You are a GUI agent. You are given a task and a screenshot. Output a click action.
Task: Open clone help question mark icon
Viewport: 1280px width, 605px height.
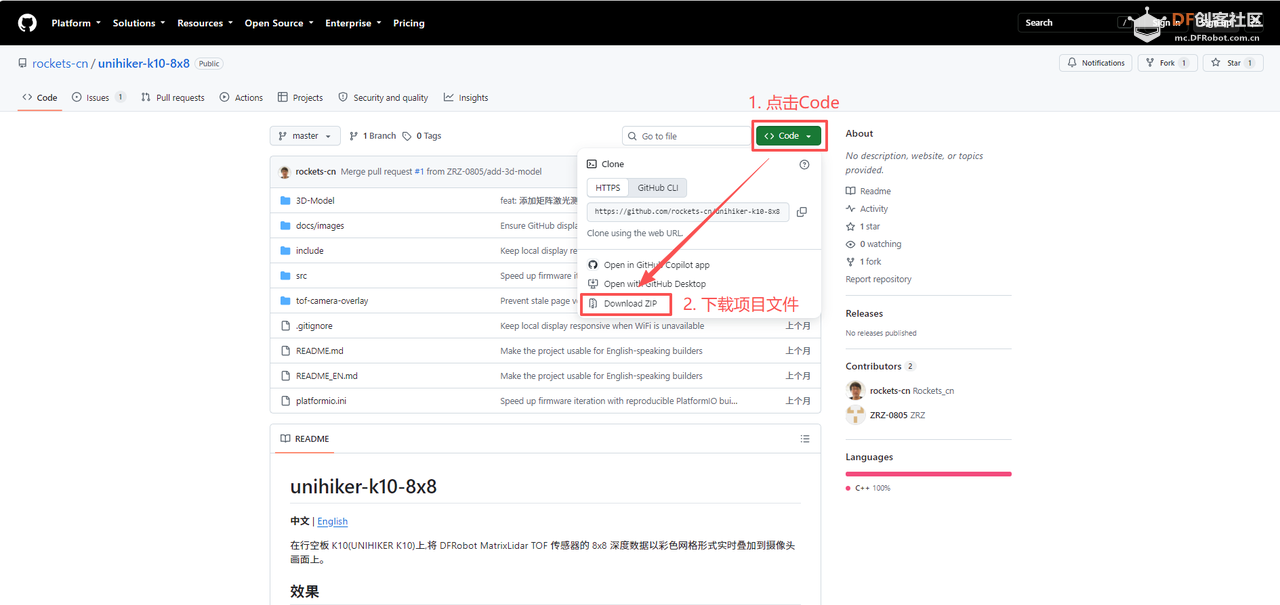click(x=804, y=164)
